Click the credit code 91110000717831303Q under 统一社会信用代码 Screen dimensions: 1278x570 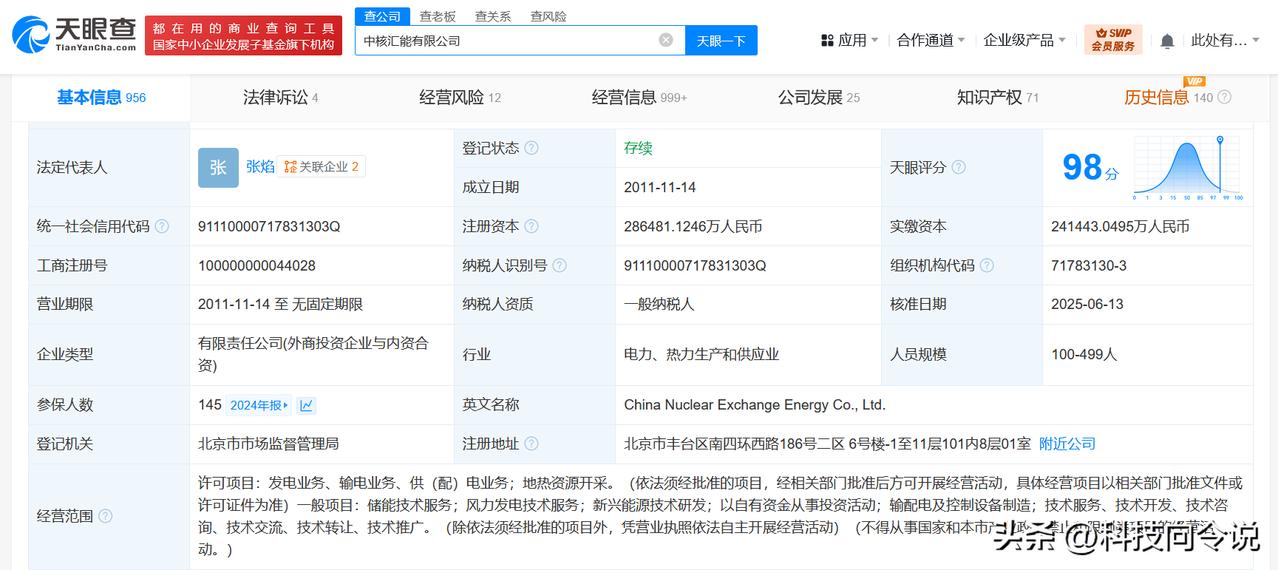click(269, 227)
